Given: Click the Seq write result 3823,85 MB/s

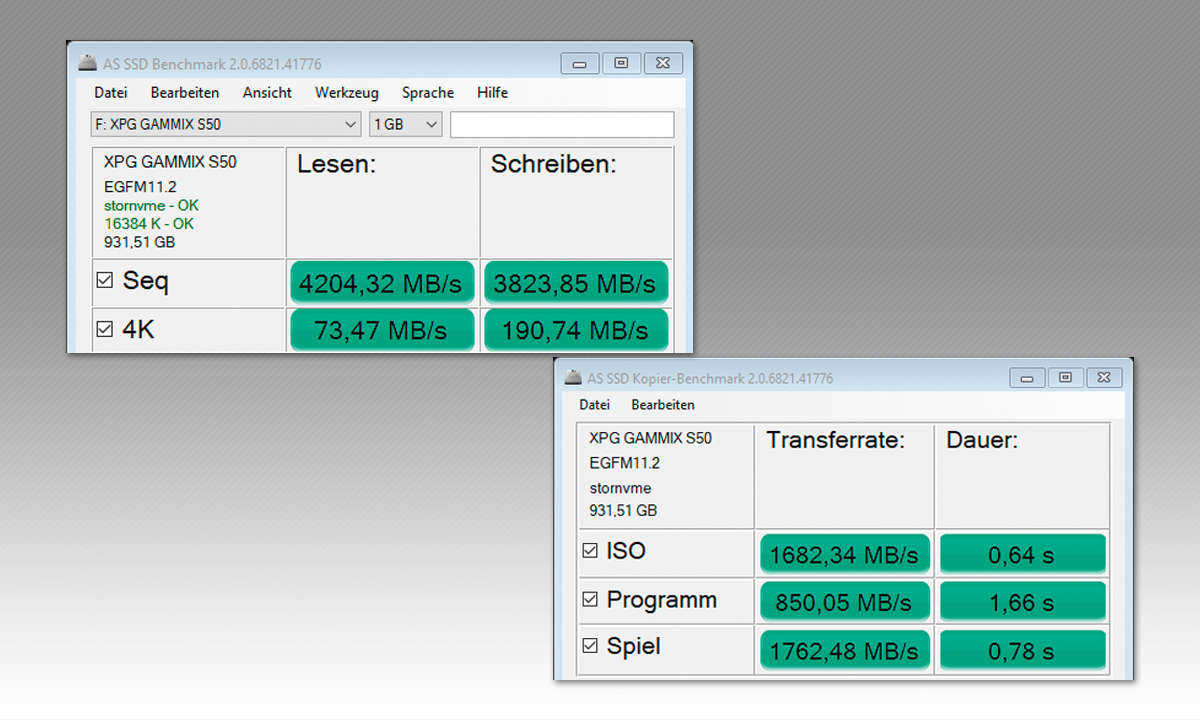Looking at the screenshot, I should pyautogui.click(x=575, y=284).
